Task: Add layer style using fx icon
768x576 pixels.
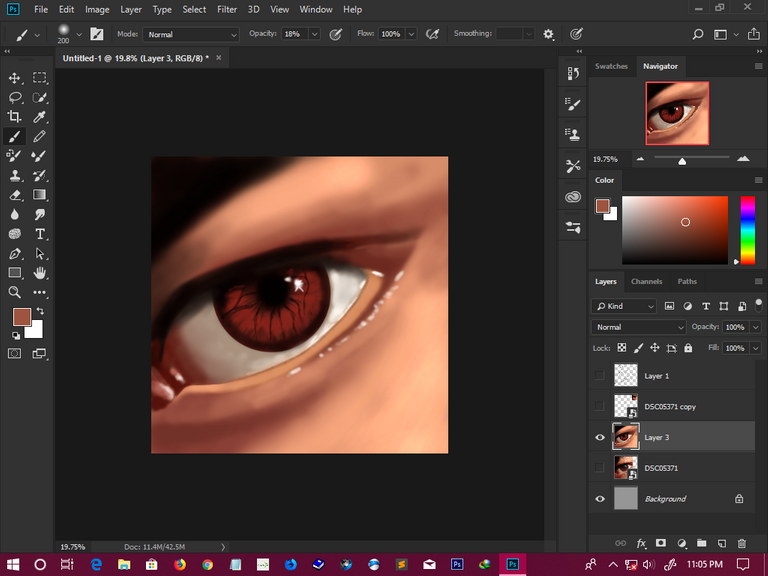Action: [640, 543]
